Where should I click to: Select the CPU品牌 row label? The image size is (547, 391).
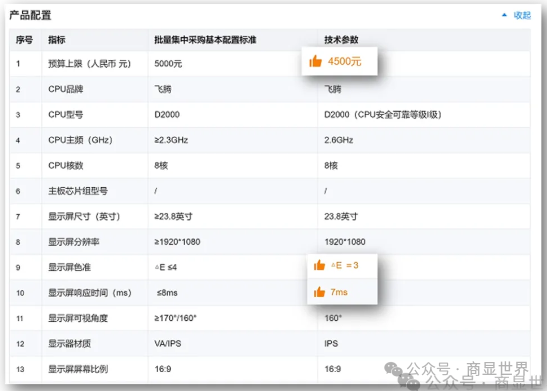[x=66, y=89]
